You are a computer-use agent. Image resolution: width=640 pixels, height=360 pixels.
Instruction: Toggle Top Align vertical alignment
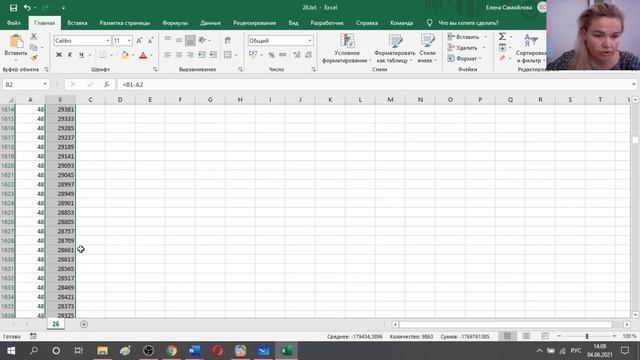pyautogui.click(x=168, y=40)
